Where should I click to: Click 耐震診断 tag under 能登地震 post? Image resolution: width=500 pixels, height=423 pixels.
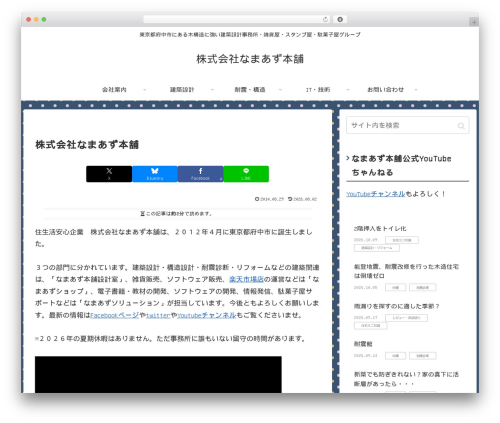(x=423, y=287)
